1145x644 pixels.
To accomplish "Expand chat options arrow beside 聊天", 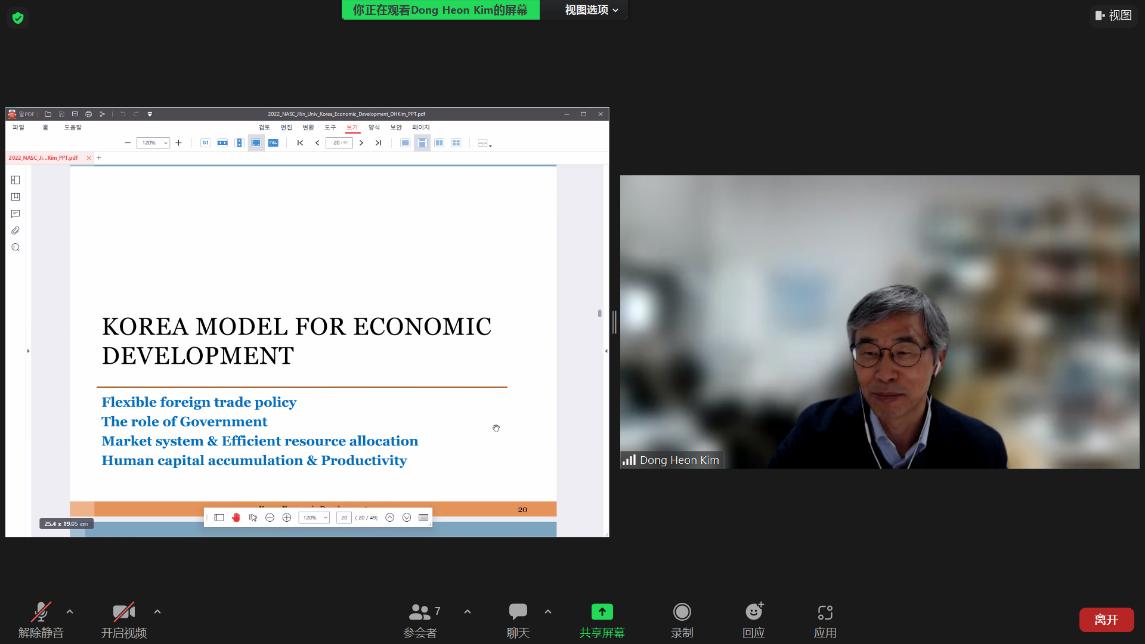I will (x=548, y=612).
